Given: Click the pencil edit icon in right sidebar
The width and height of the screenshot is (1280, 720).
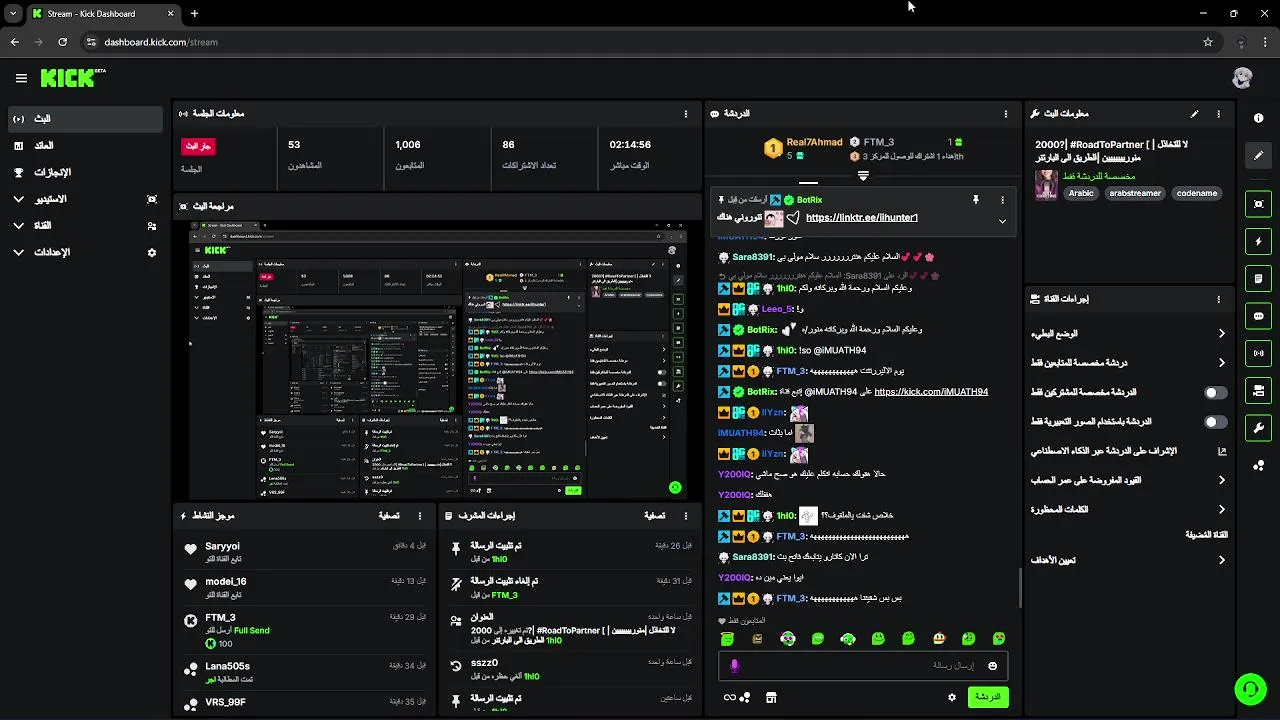Looking at the screenshot, I should point(1258,155).
